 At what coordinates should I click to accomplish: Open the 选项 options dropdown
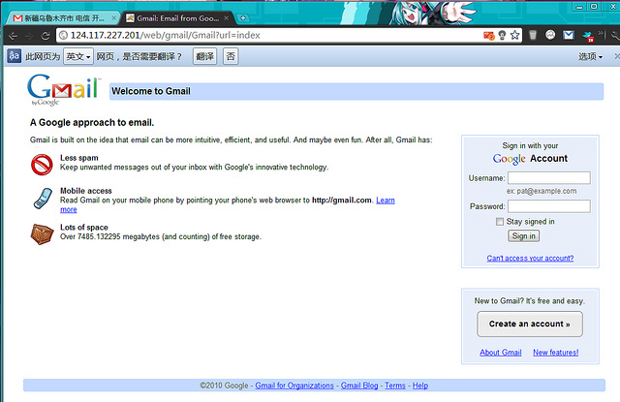coord(591,56)
